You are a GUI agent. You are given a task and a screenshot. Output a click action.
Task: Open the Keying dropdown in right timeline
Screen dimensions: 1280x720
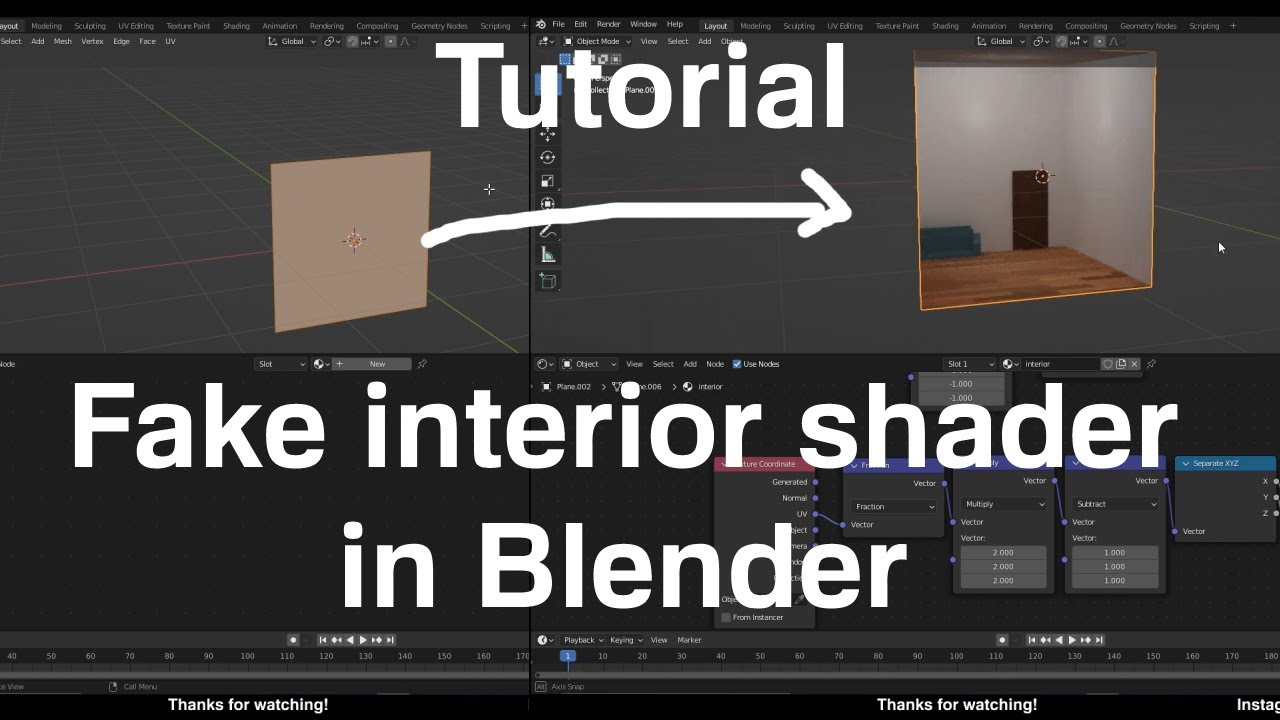coord(625,640)
